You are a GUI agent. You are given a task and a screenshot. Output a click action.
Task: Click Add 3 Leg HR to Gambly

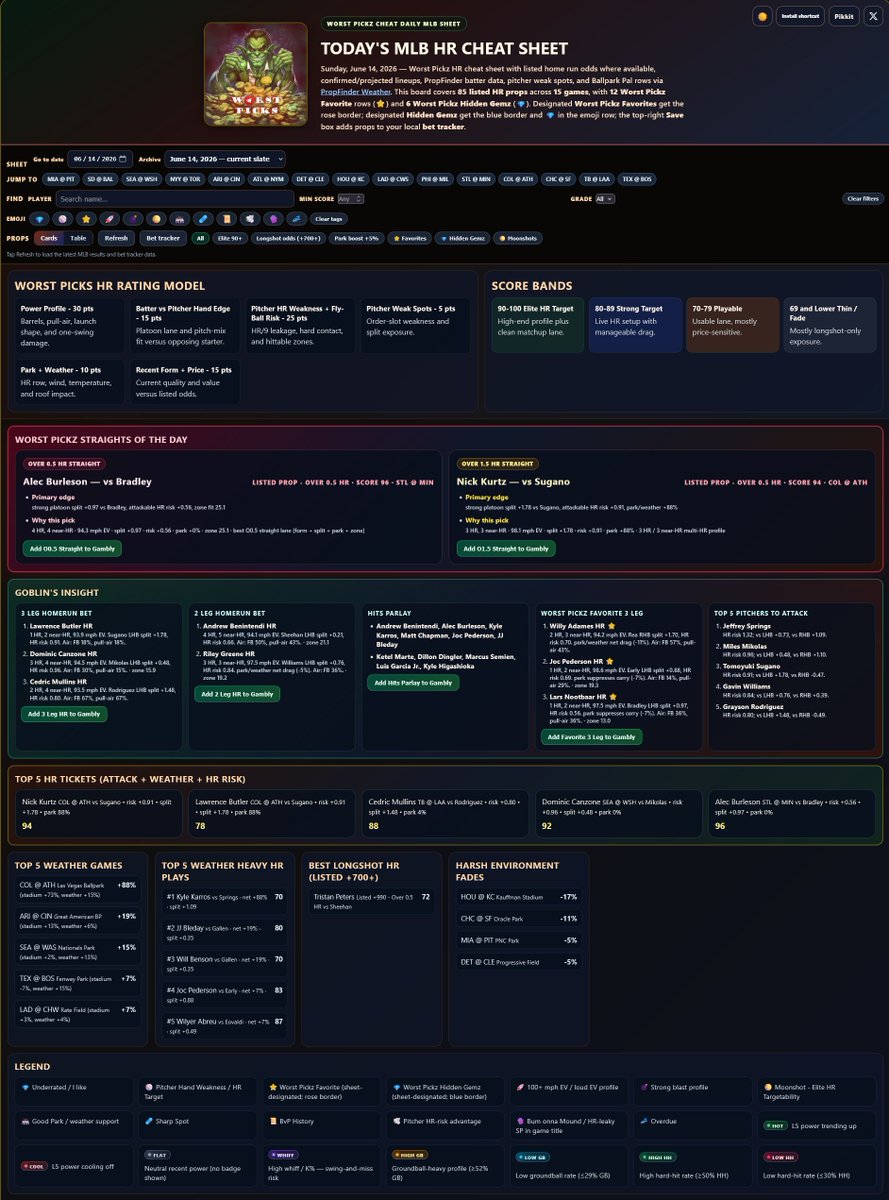(65, 714)
